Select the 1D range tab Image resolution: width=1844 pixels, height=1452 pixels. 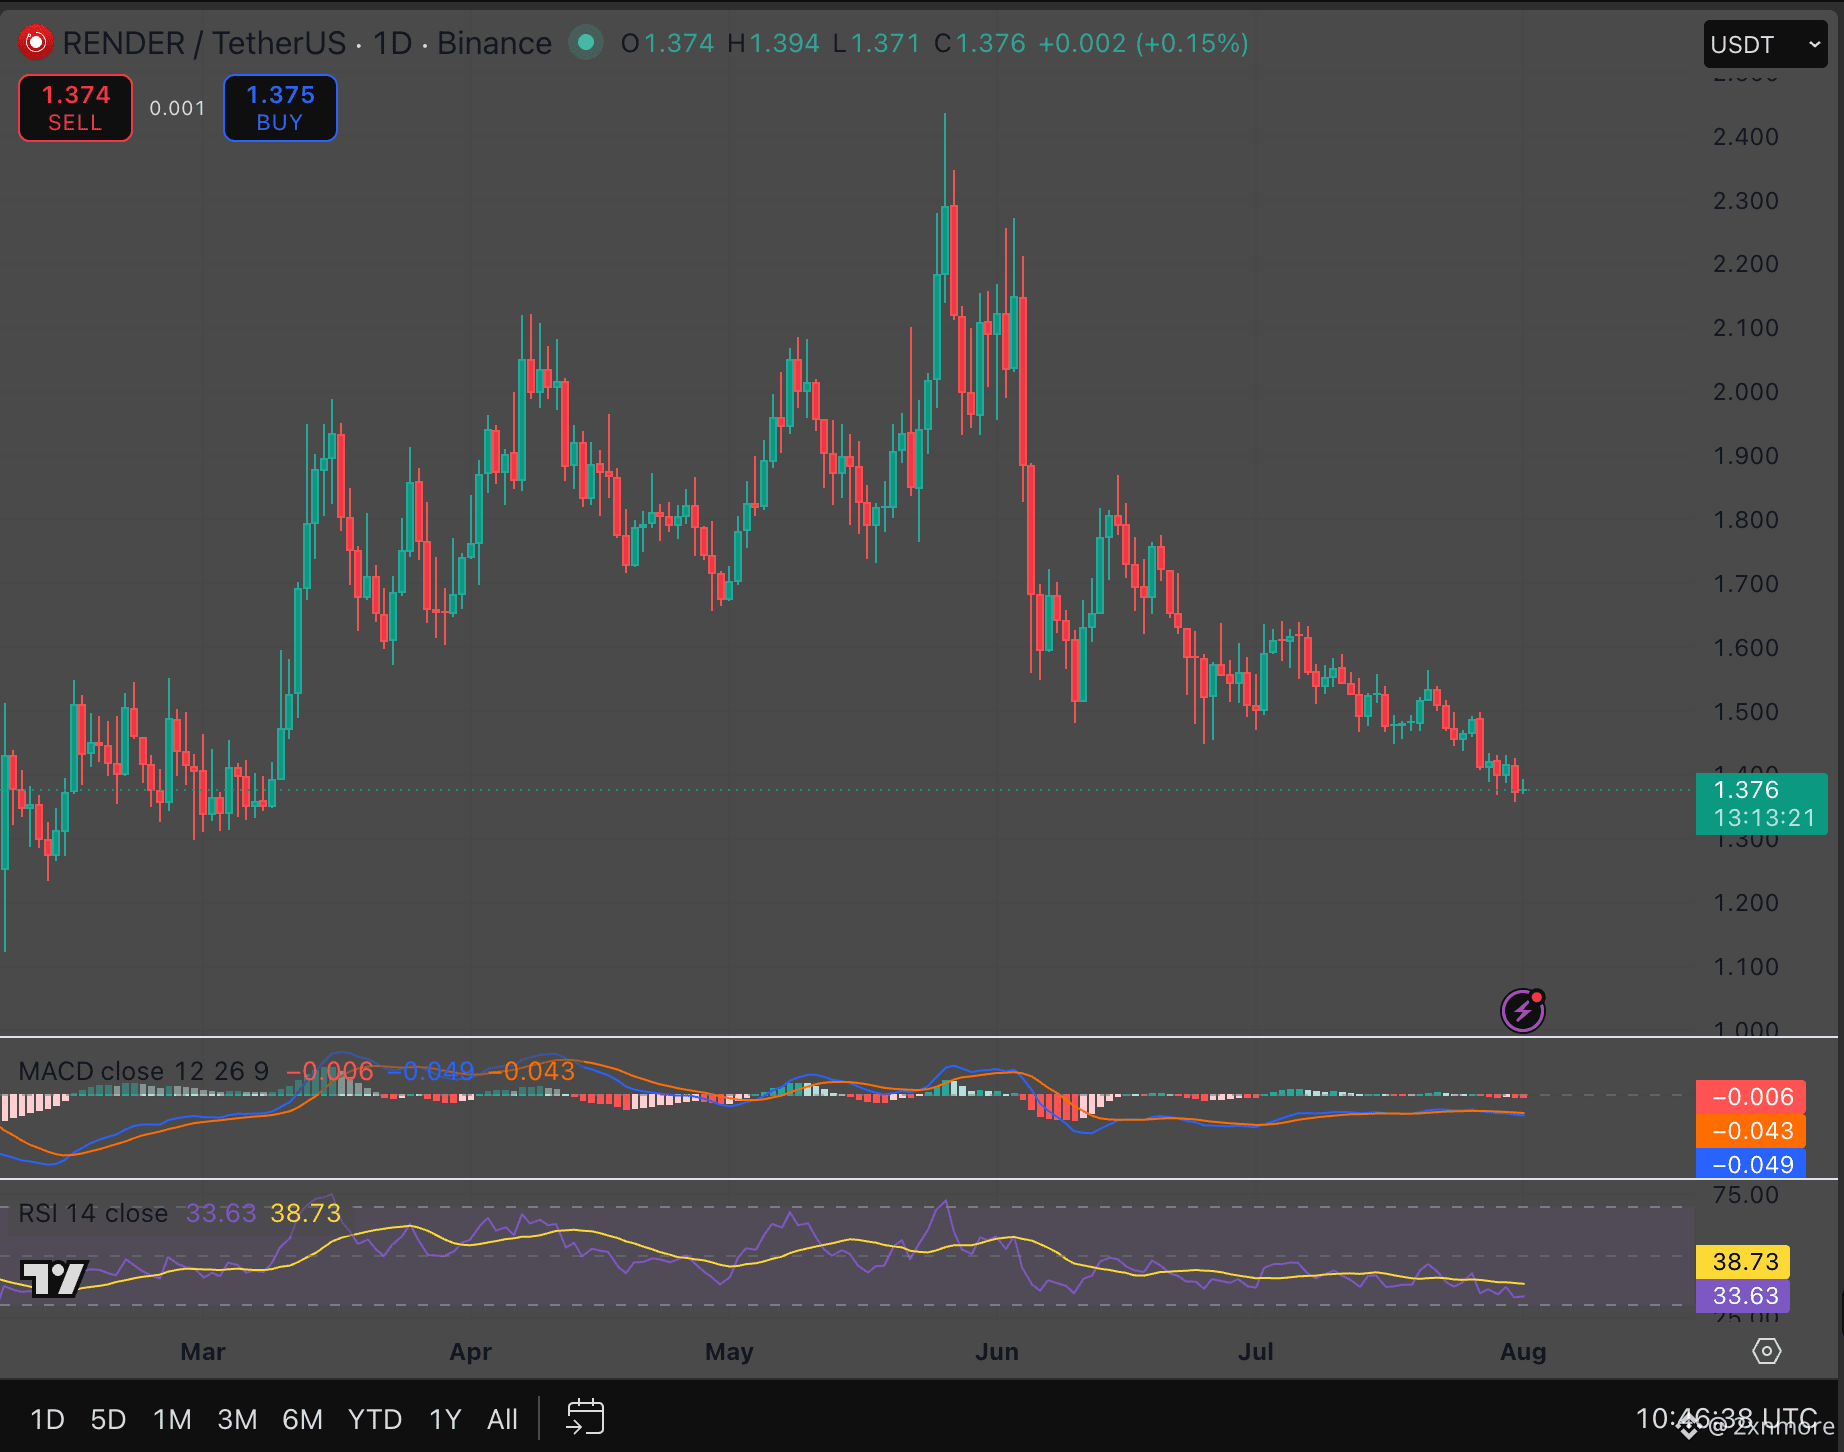pos(47,1419)
